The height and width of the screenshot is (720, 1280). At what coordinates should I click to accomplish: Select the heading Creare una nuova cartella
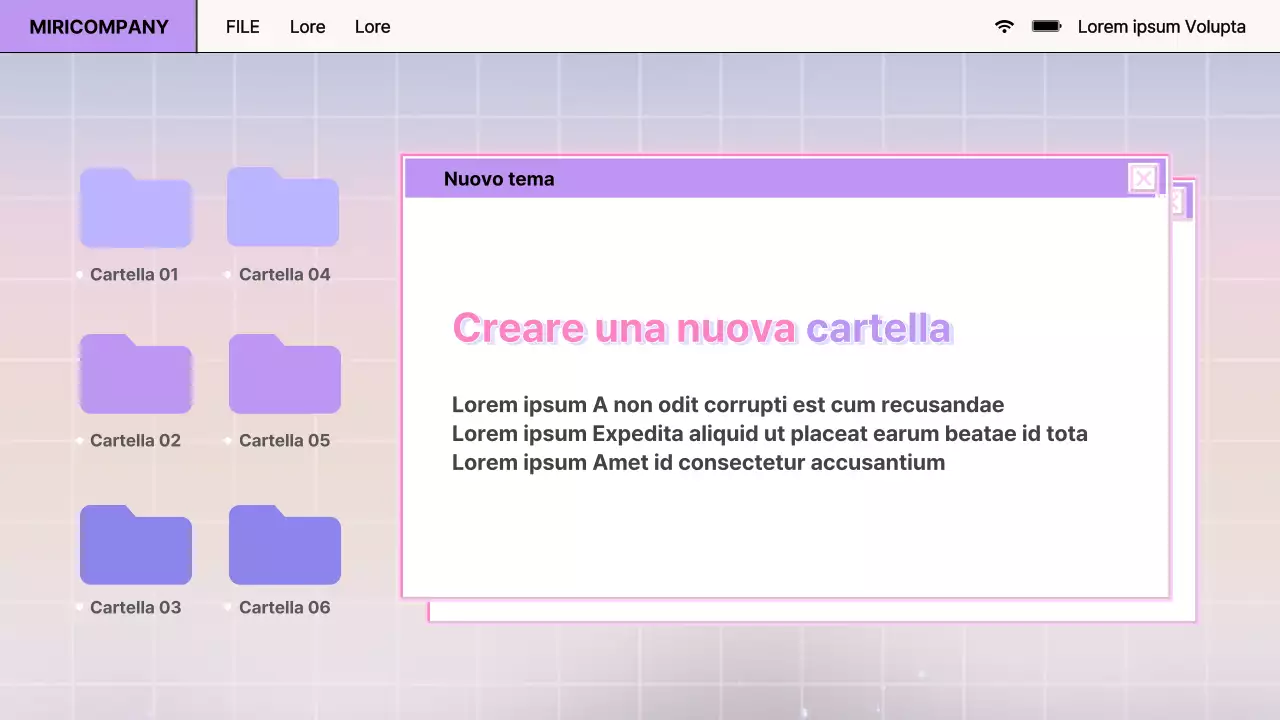(x=702, y=328)
